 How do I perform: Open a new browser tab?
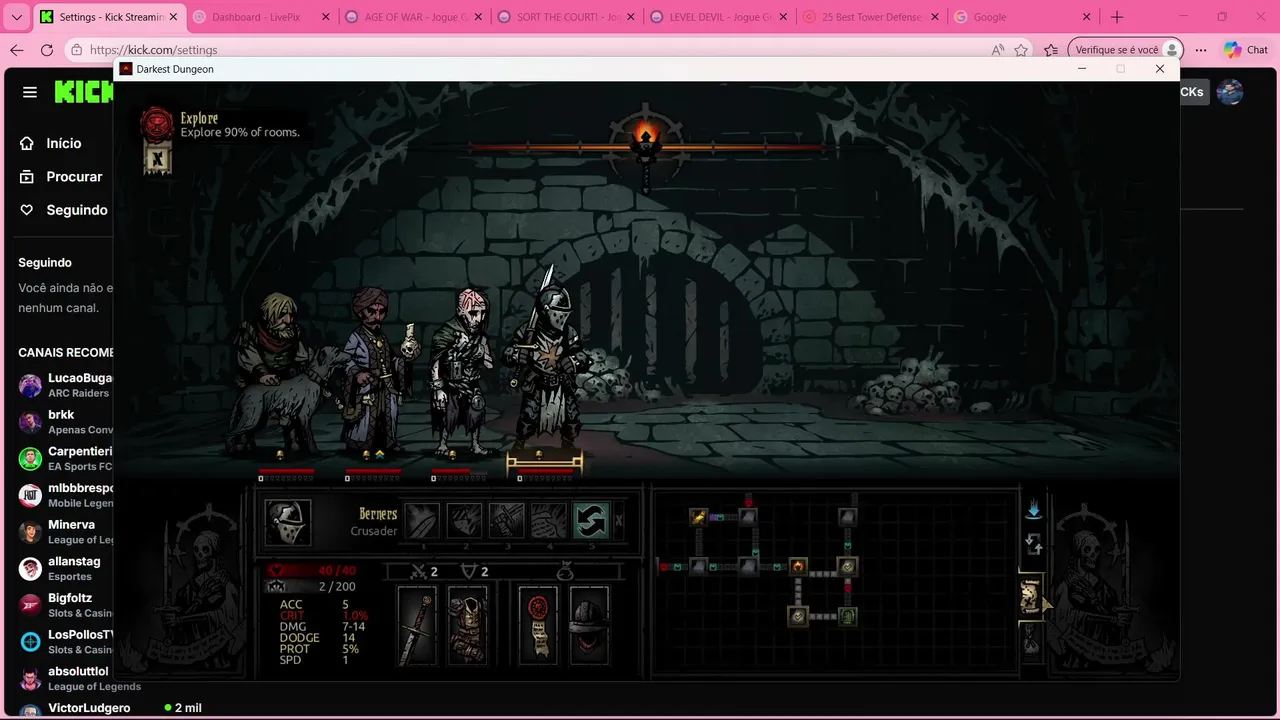[1117, 17]
